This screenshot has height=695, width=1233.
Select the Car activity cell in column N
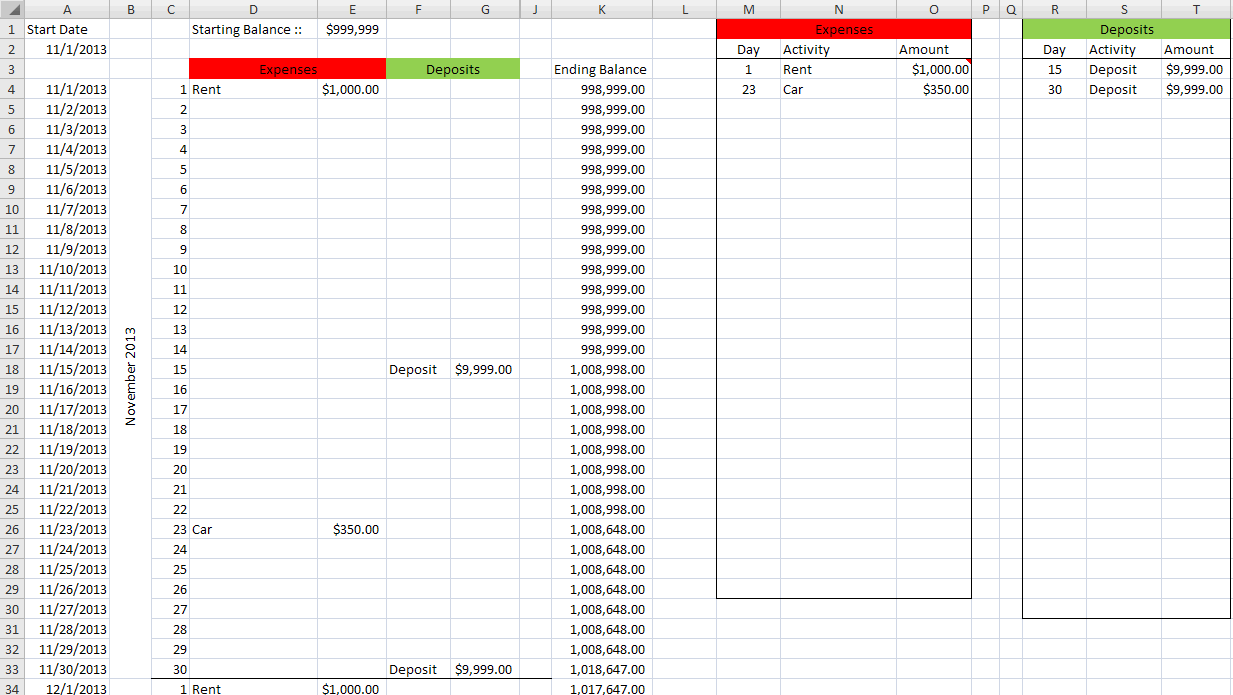point(838,89)
